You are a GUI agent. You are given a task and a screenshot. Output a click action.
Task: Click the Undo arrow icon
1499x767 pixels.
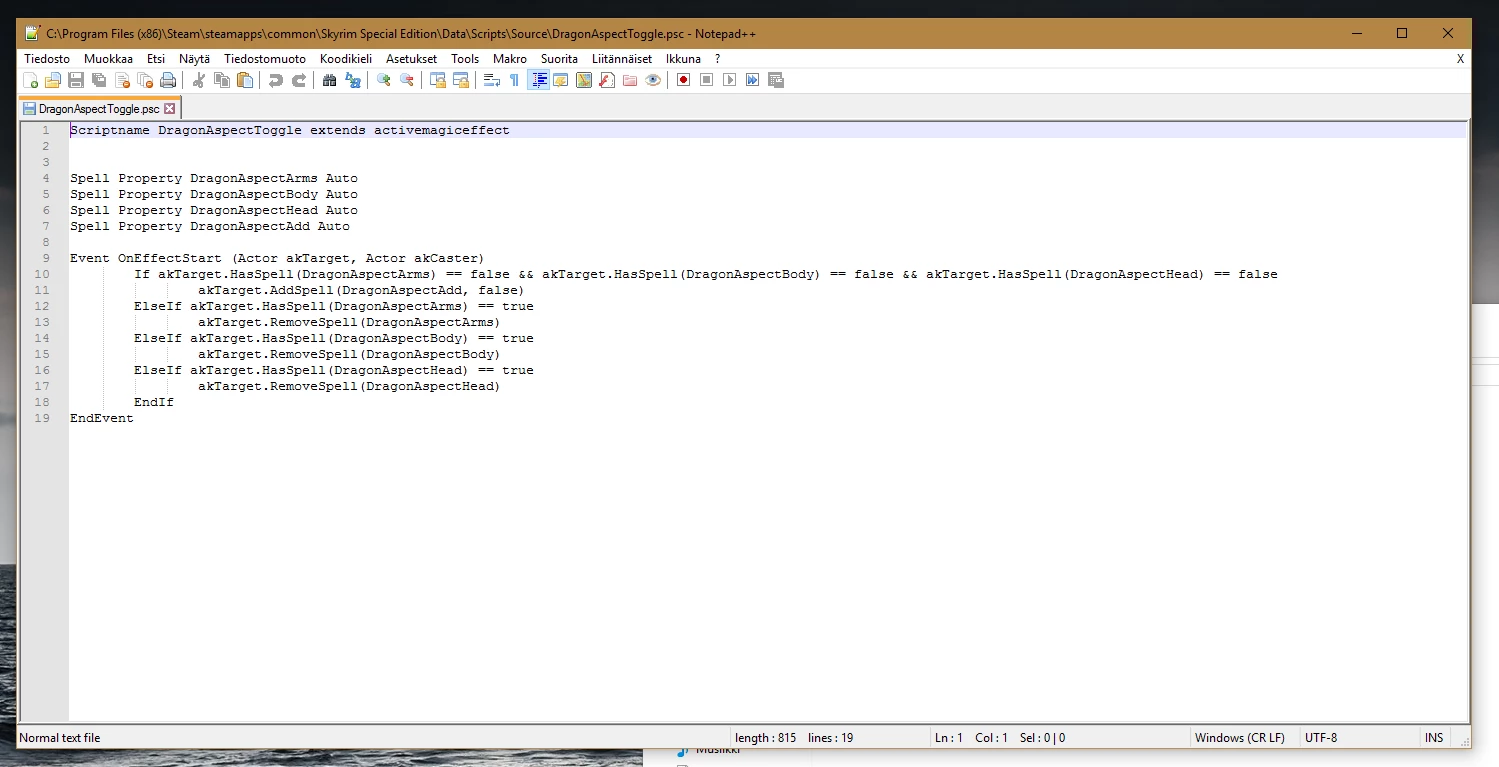point(276,80)
